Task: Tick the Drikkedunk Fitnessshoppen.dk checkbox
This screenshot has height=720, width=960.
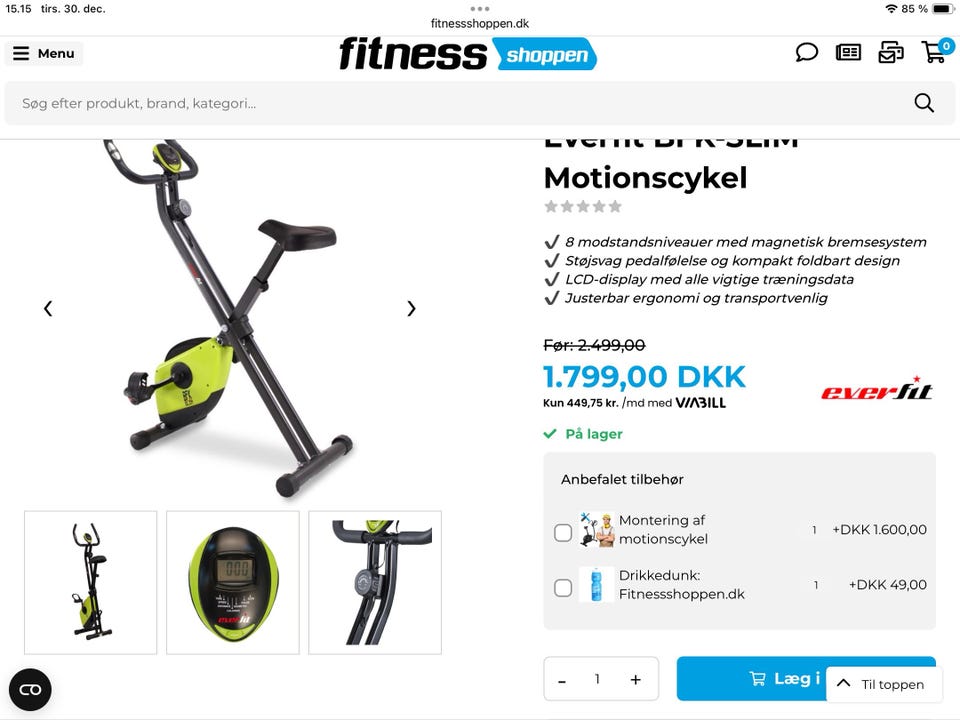Action: pos(563,588)
